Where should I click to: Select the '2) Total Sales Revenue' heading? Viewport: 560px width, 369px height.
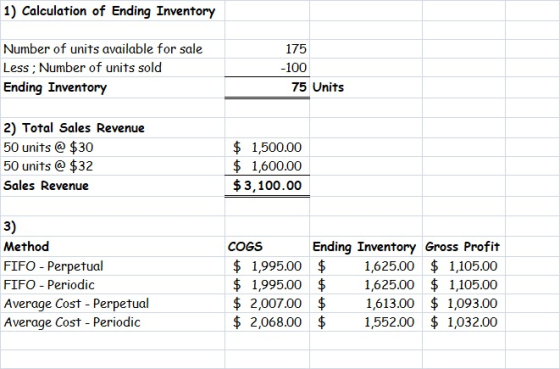[x=112, y=128]
